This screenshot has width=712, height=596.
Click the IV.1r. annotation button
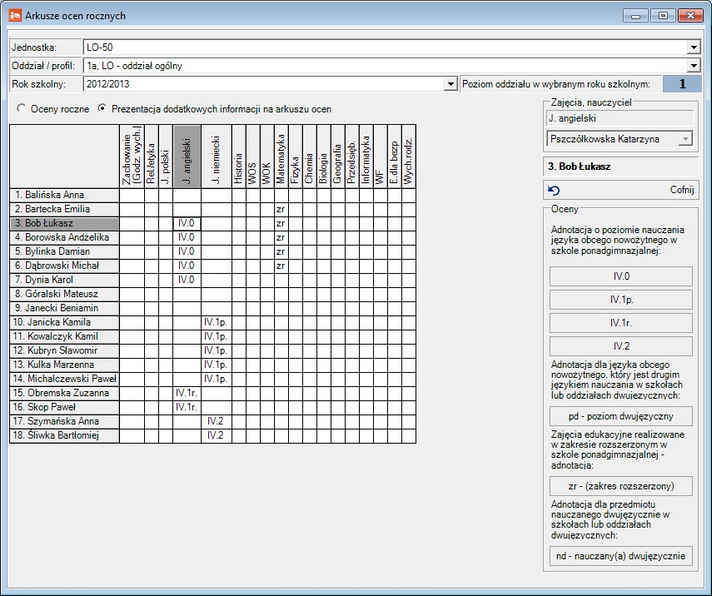(x=621, y=323)
